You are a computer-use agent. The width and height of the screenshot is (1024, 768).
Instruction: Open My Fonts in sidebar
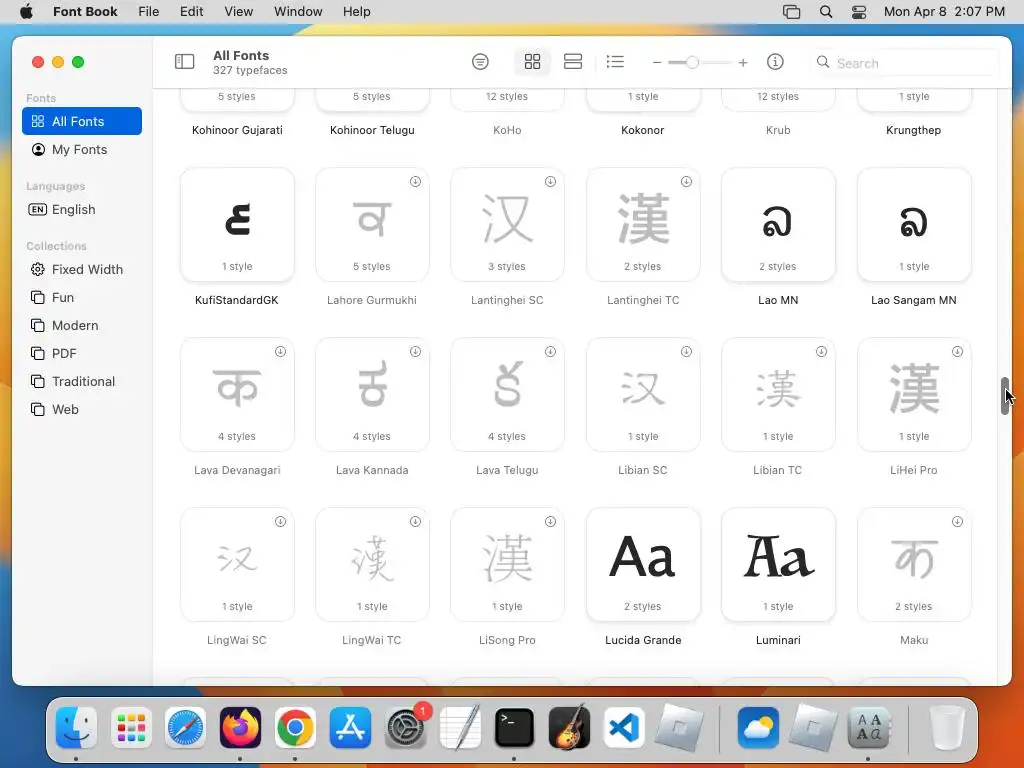(x=82, y=150)
